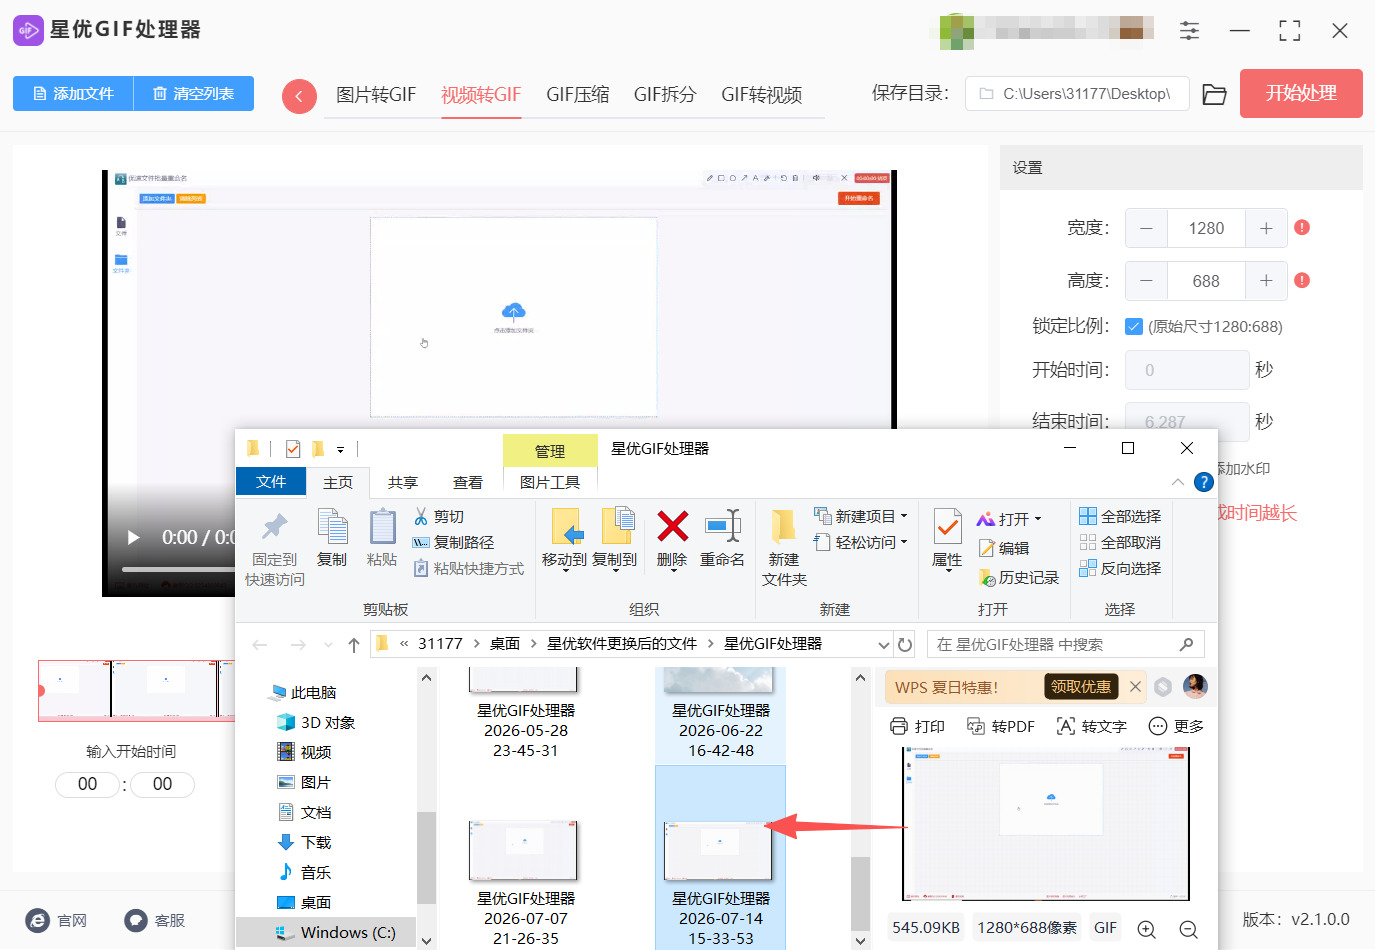Click the 剪切 cut command
The width and height of the screenshot is (1375, 950).
coord(439,516)
